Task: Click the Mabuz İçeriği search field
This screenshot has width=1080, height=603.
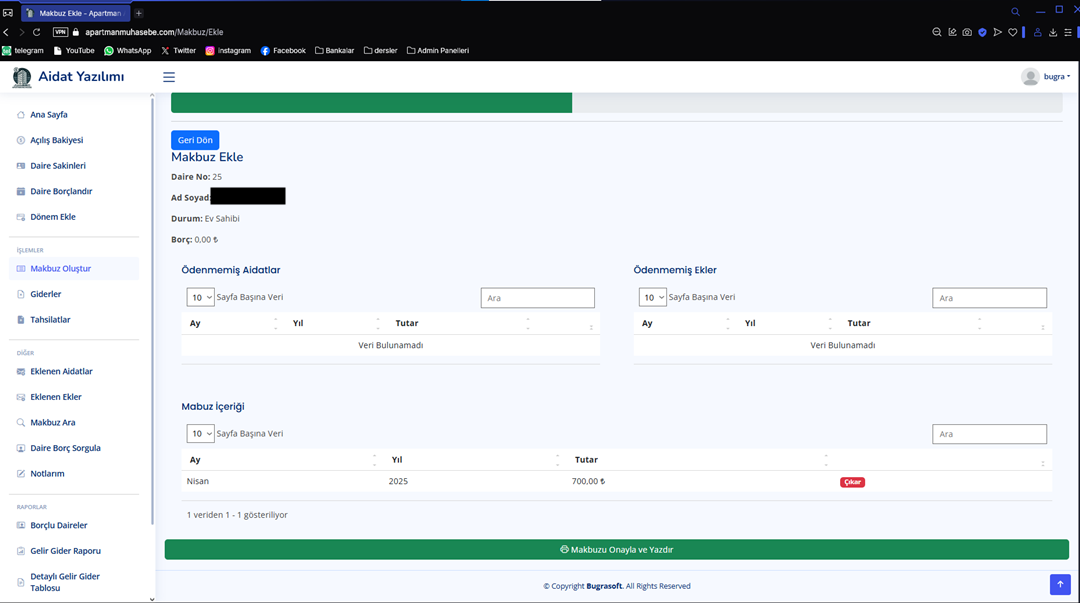Action: [989, 434]
